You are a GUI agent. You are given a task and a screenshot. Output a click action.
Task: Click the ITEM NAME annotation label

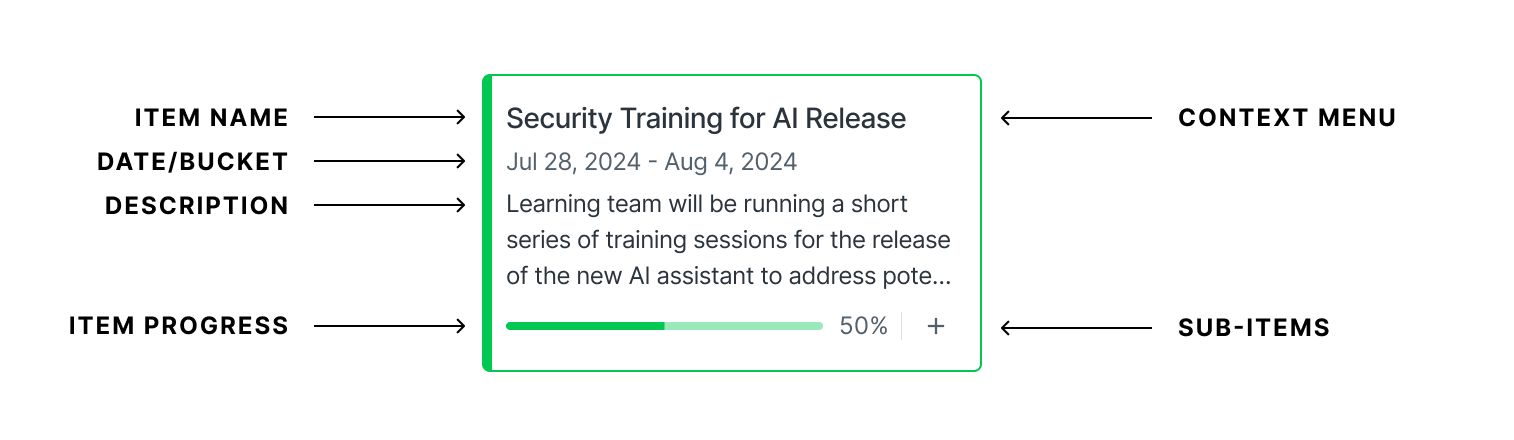tap(212, 118)
